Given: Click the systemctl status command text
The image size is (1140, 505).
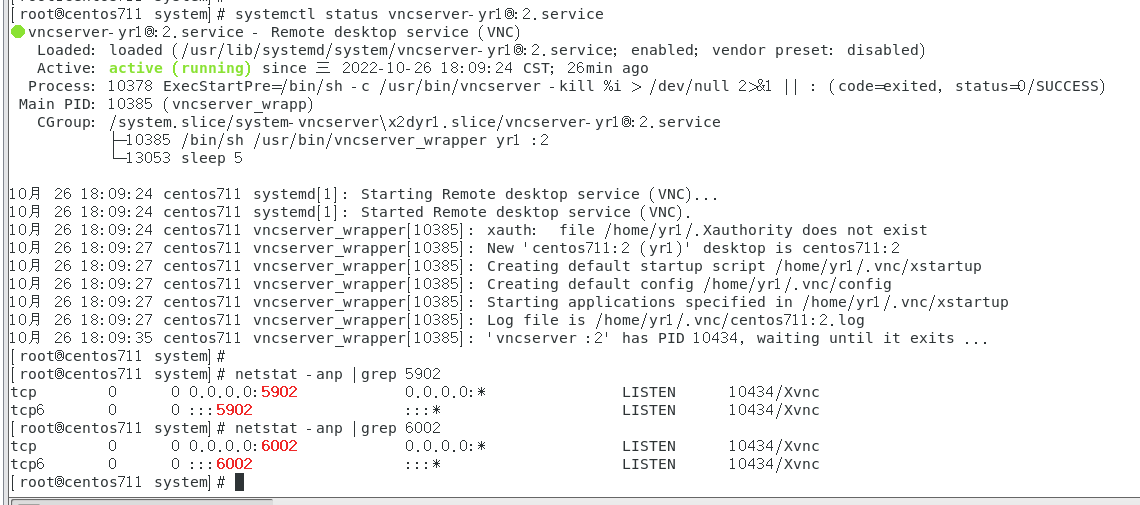Looking at the screenshot, I should pyautogui.click(x=419, y=14).
